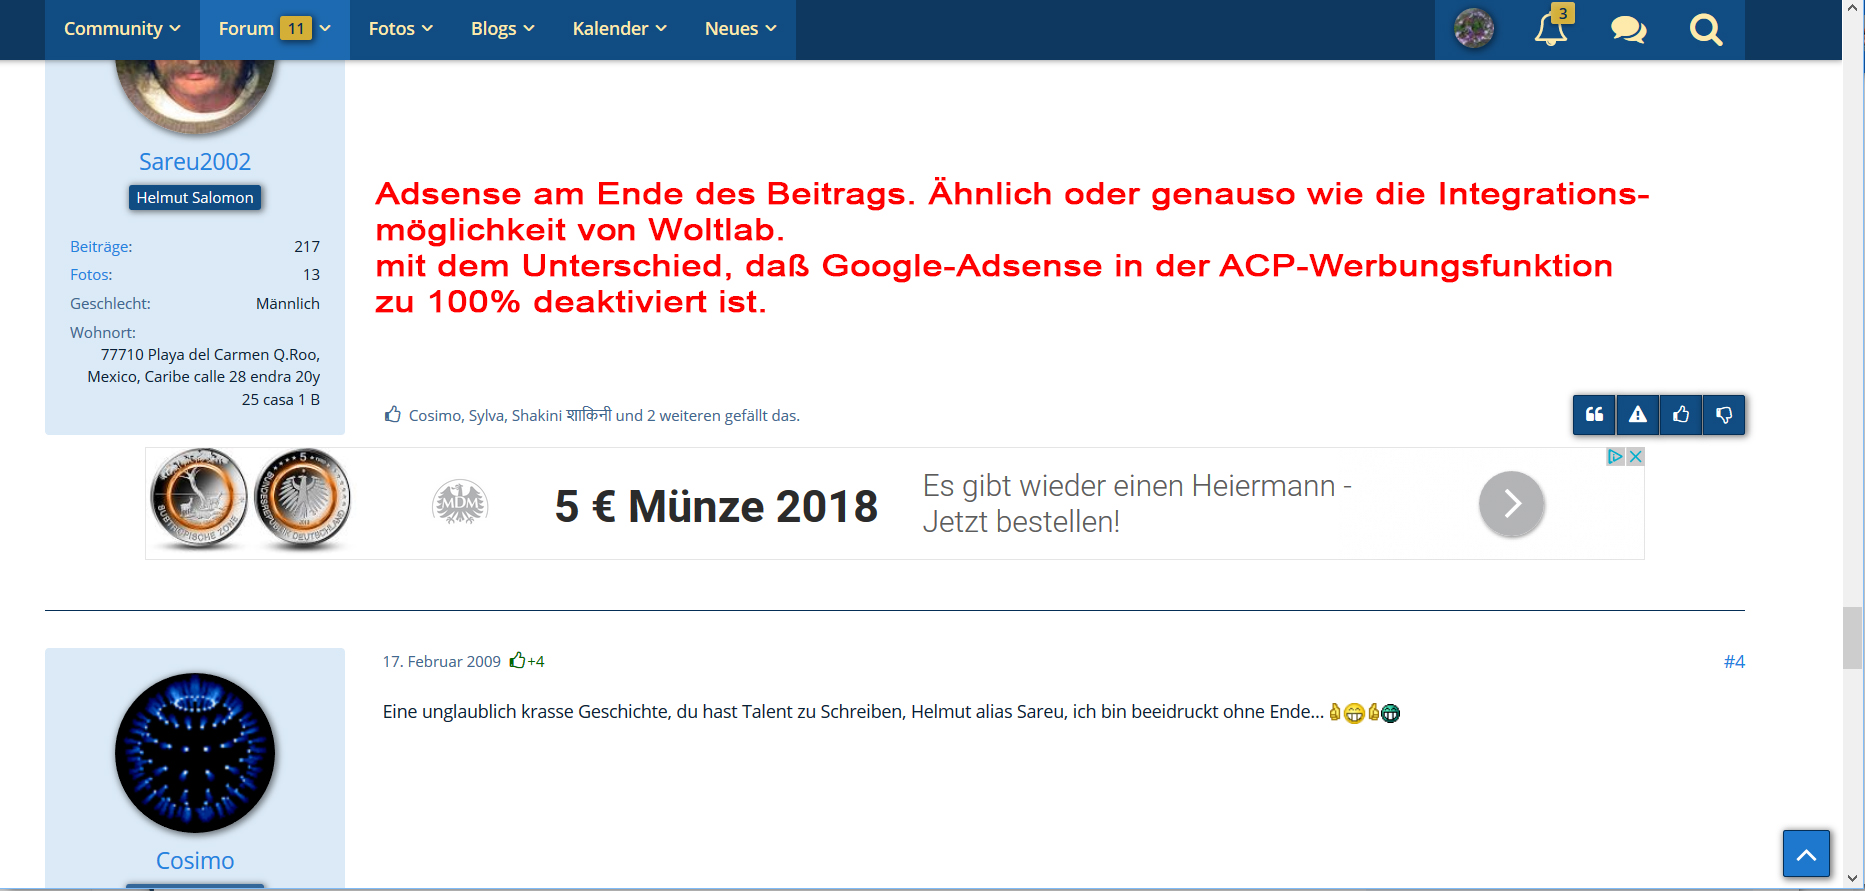Like the post with thumbs up button

point(1681,415)
